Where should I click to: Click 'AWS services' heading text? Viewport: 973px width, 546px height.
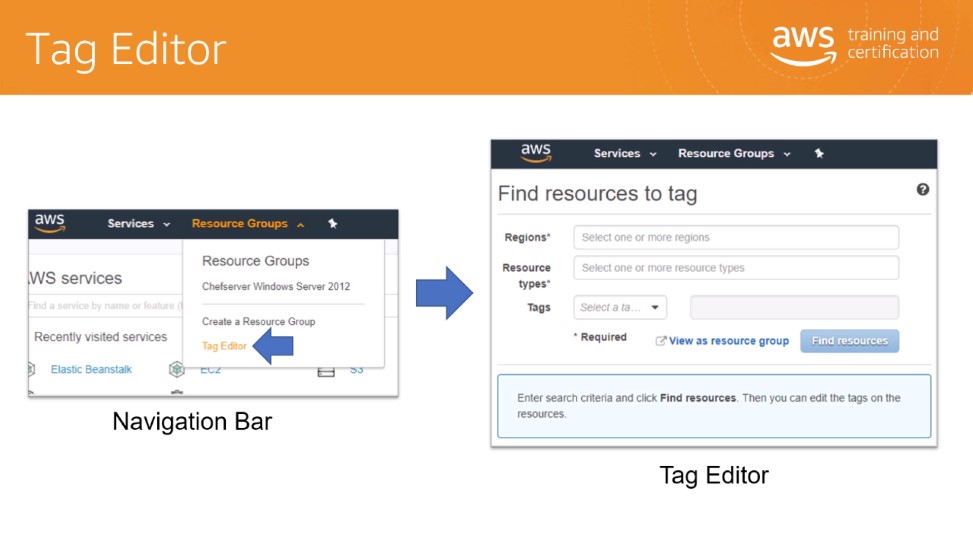click(x=75, y=278)
